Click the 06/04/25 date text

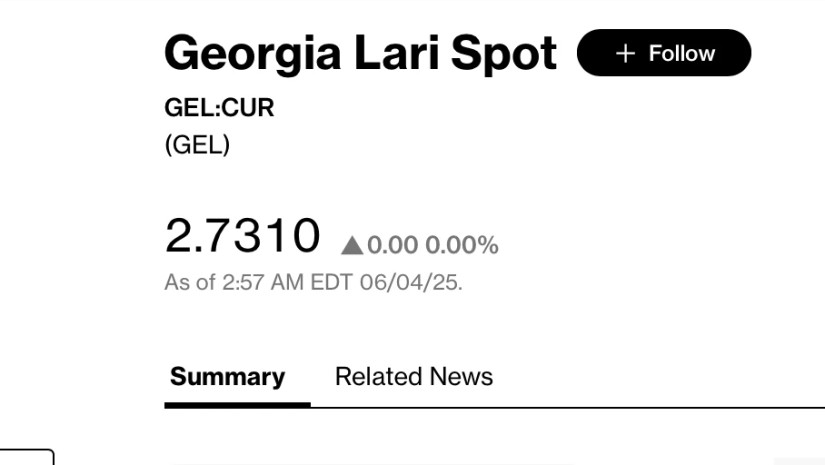point(411,282)
